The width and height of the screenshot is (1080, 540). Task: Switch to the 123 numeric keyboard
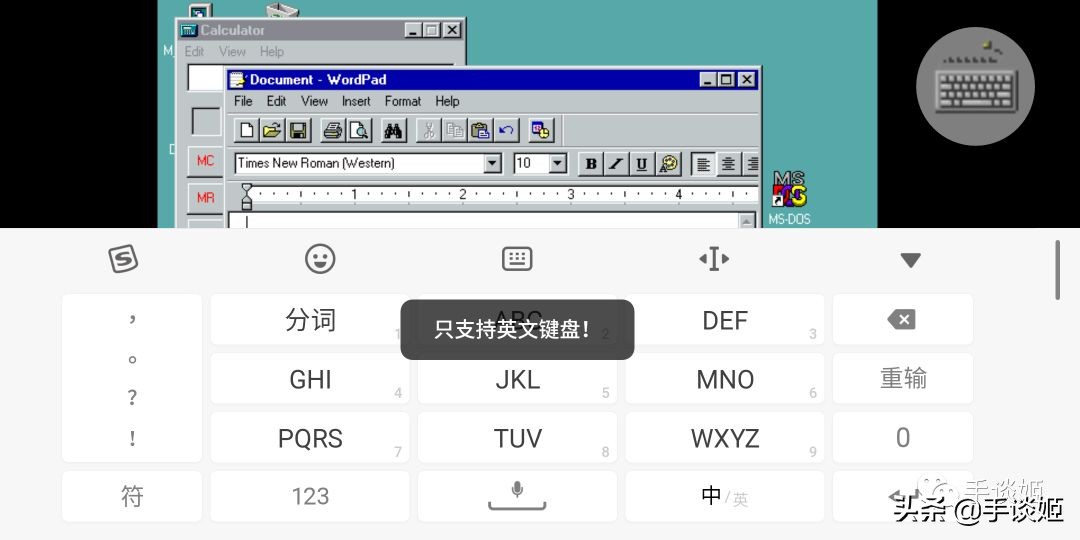[x=310, y=497]
